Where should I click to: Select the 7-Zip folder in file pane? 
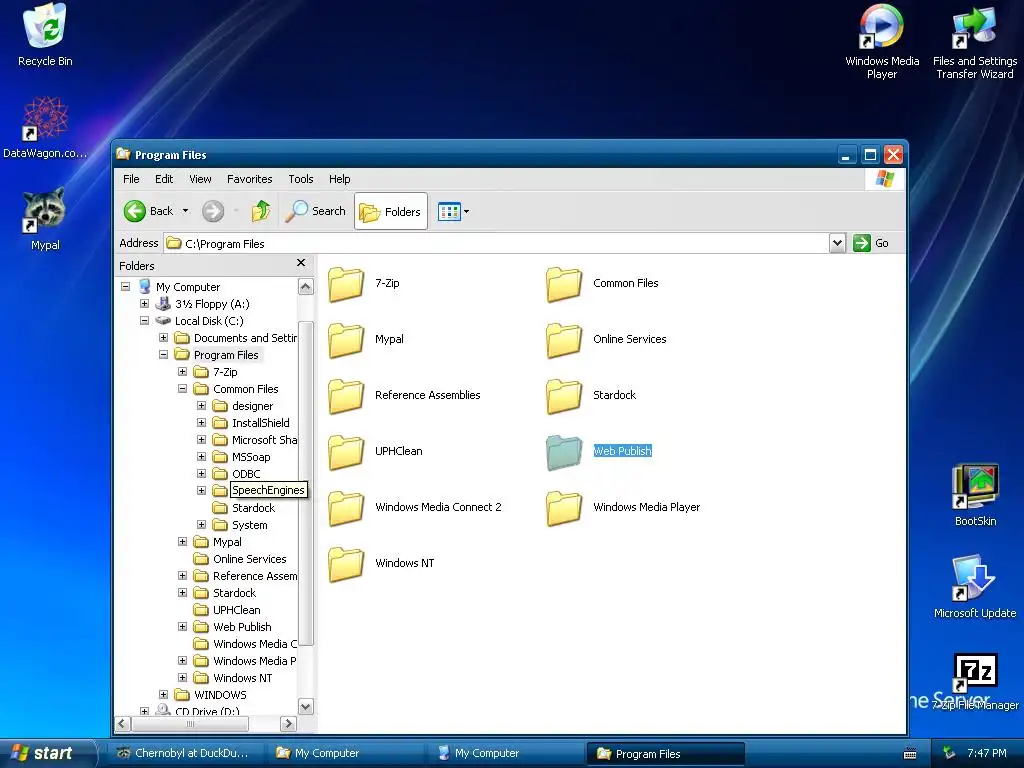click(364, 283)
